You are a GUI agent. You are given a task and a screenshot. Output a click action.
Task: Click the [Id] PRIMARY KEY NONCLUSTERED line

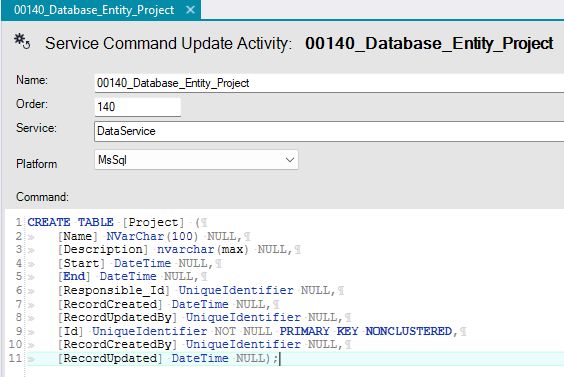tap(262, 331)
